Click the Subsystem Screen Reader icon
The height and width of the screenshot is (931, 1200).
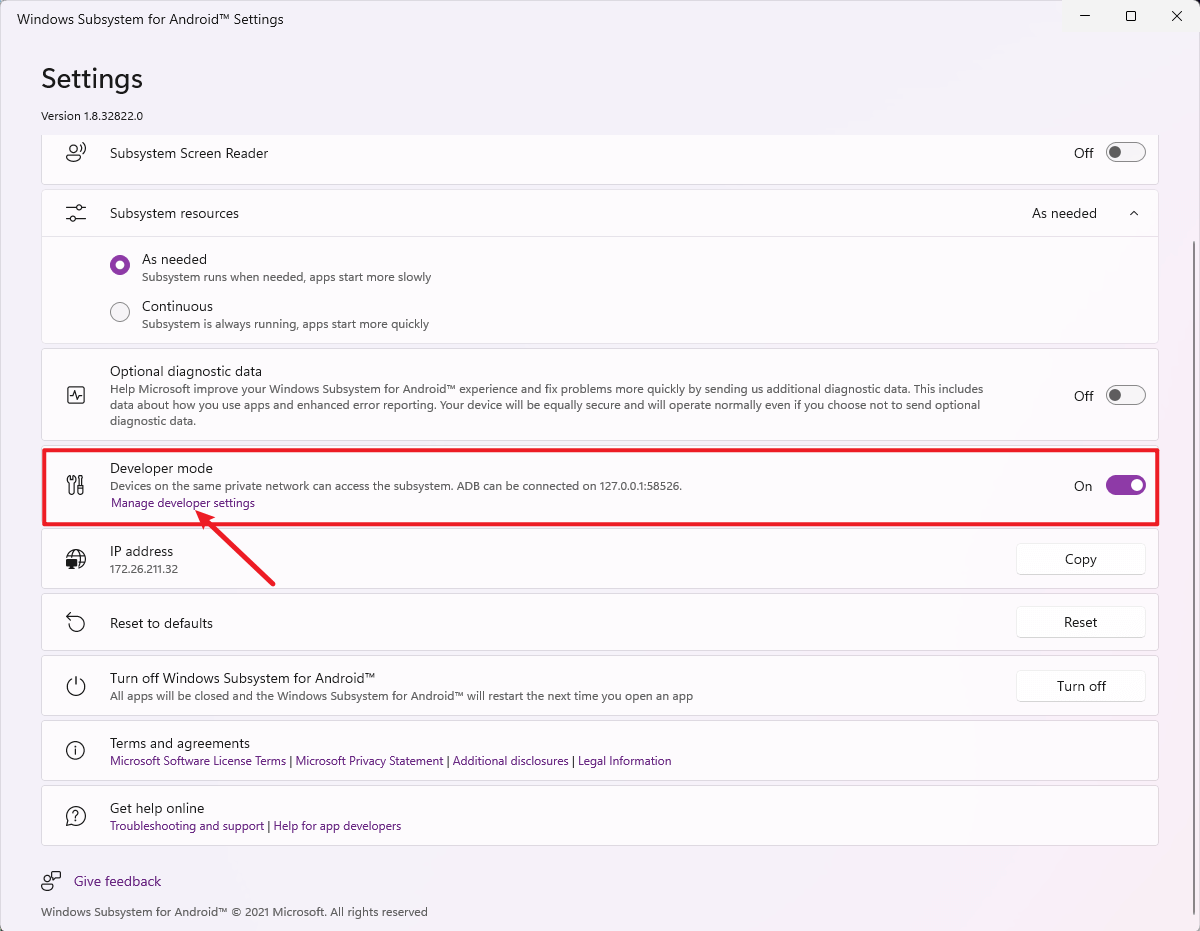point(76,153)
